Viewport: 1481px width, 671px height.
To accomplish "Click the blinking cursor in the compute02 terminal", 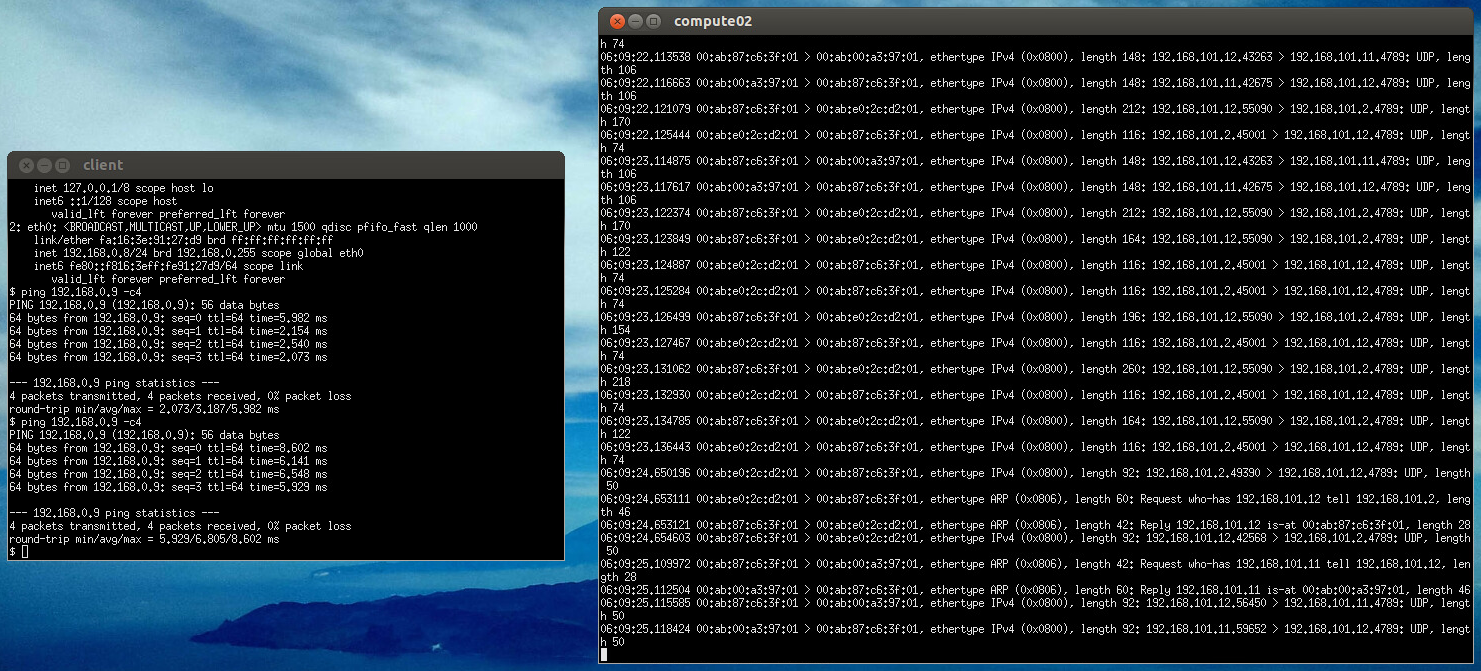I will [x=604, y=652].
